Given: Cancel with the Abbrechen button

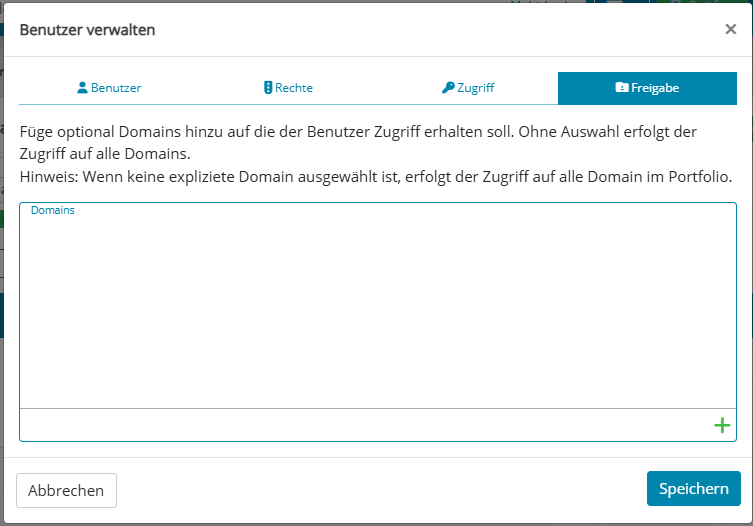Looking at the screenshot, I should (66, 490).
